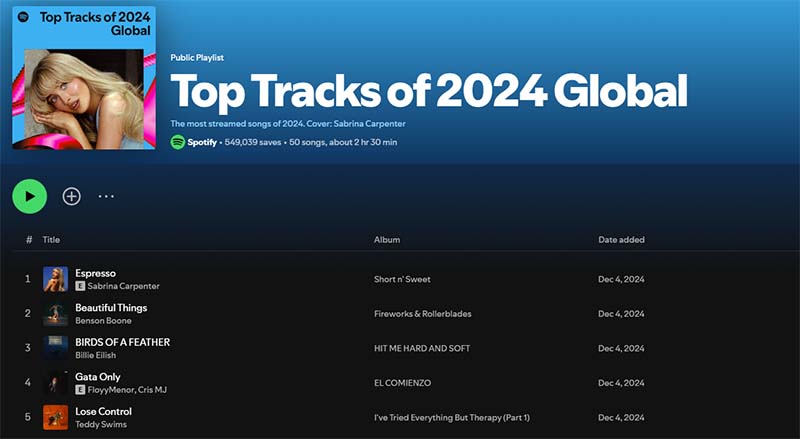Open the Teddy Swims artist link
The image size is (800, 439).
[101, 424]
